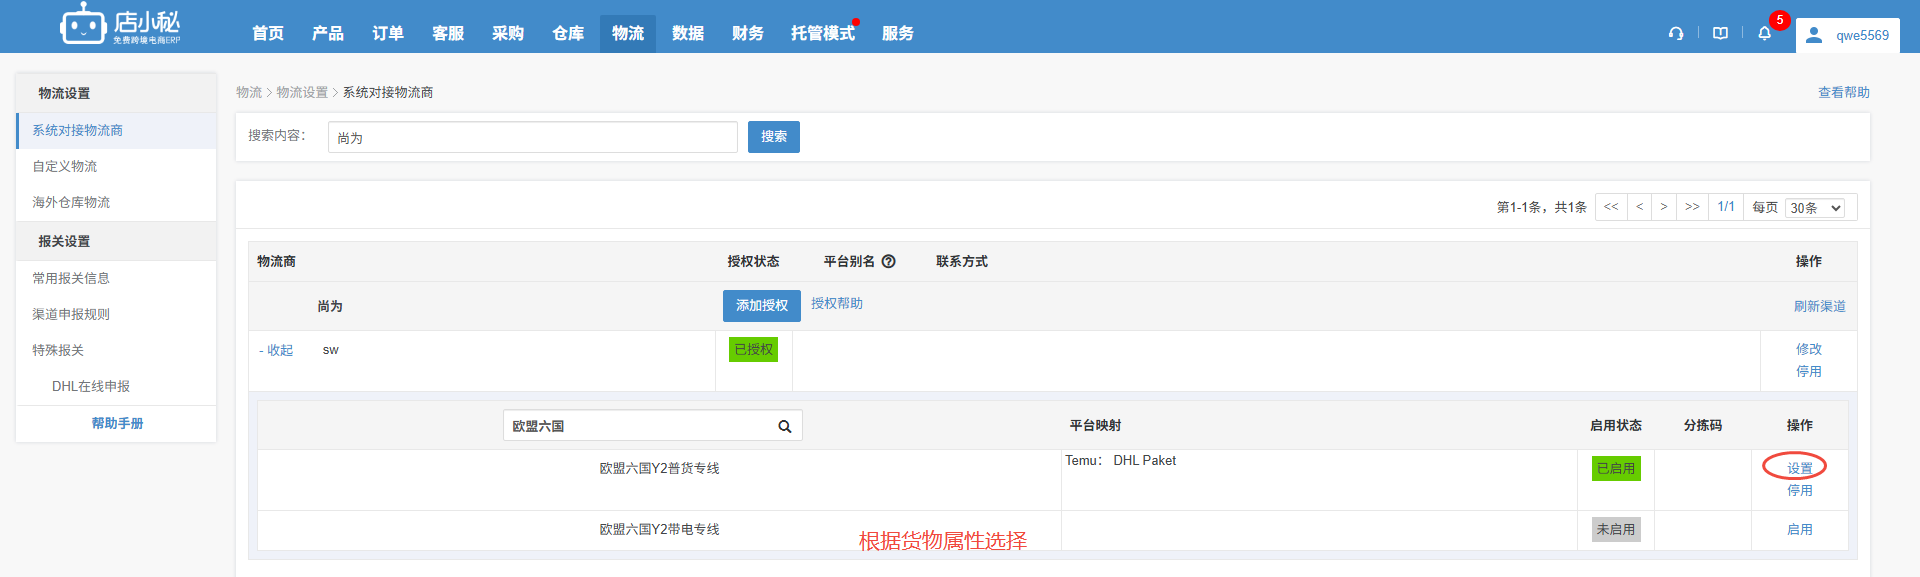Click the 店小秘 robot logo
The width and height of the screenshot is (1920, 577).
[120, 25]
